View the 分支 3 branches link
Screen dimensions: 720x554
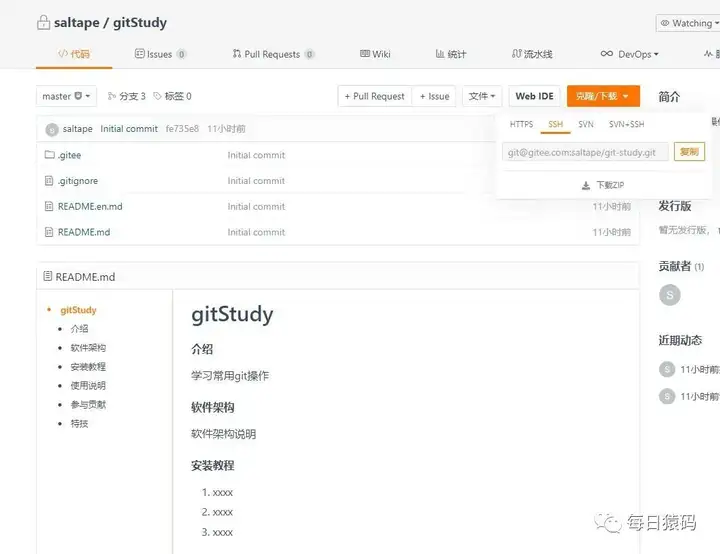[x=126, y=96]
